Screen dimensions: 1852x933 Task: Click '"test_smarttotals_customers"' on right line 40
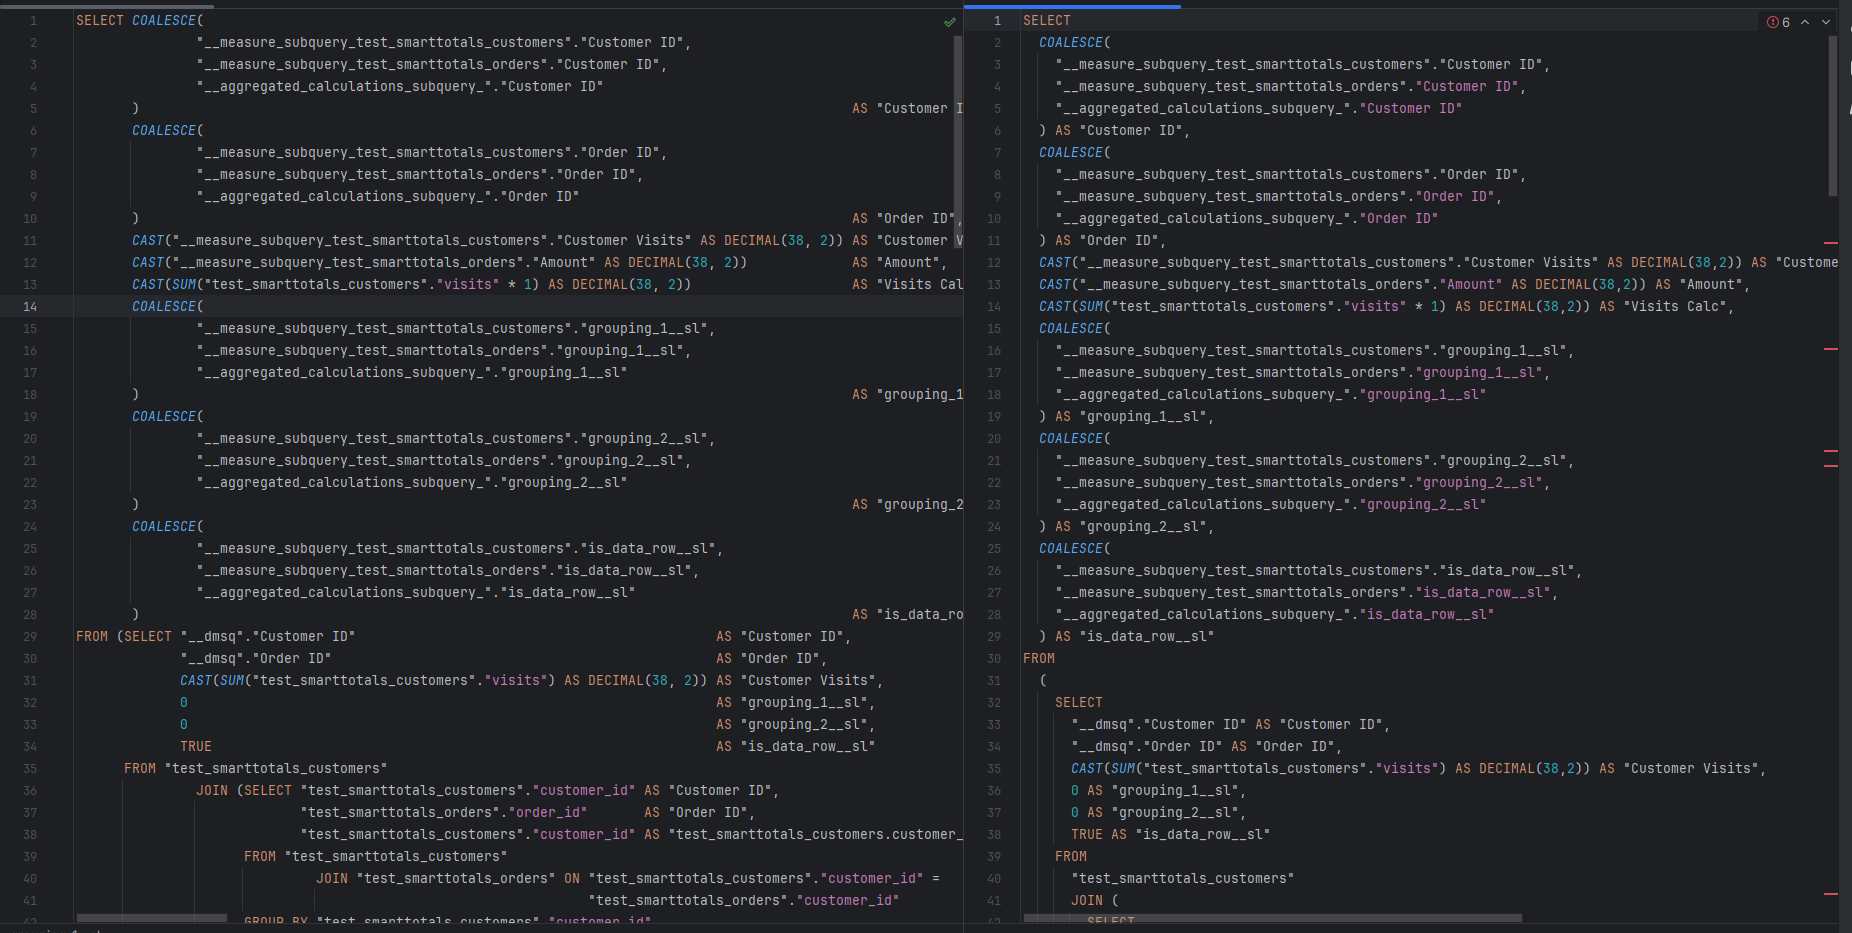[x=1183, y=879]
